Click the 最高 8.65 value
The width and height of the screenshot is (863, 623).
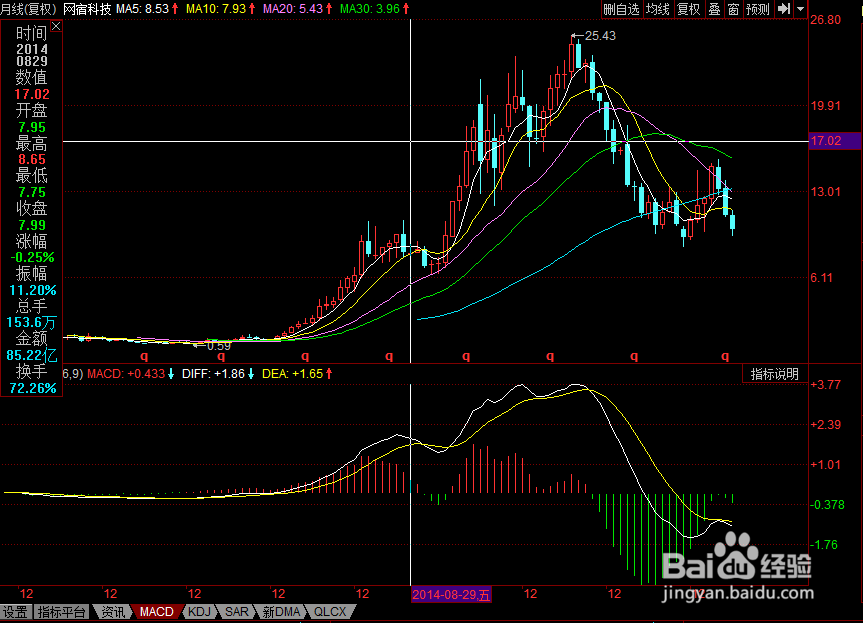point(32,160)
